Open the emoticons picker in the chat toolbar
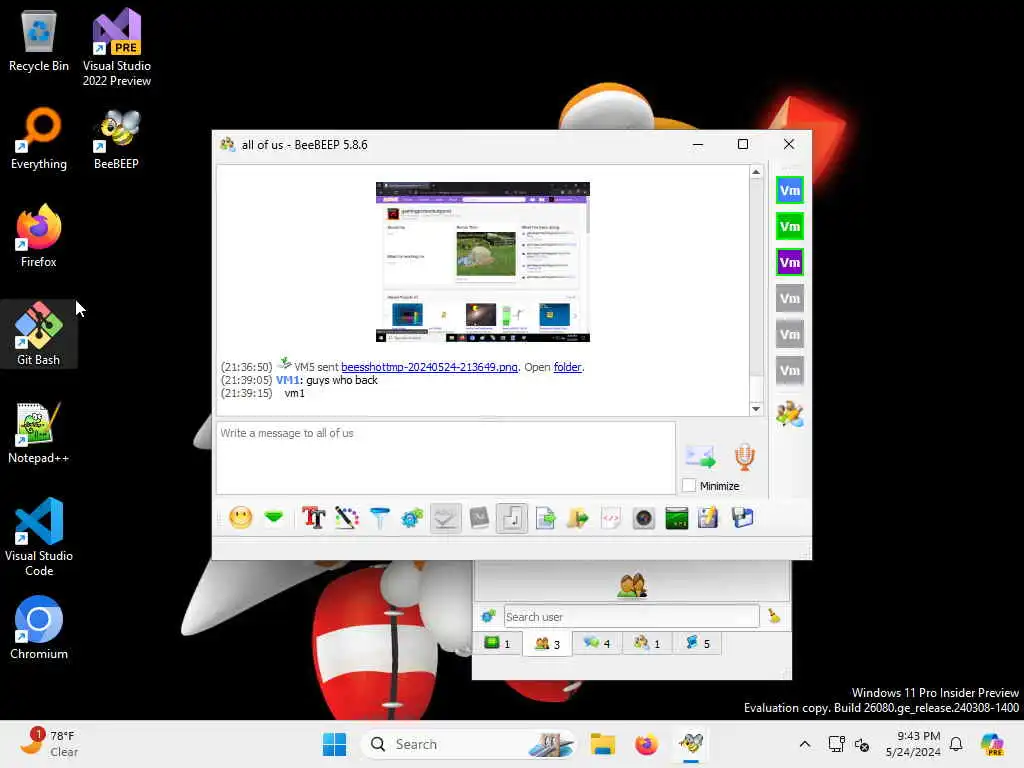Screen dimensions: 1024x768 240,518
